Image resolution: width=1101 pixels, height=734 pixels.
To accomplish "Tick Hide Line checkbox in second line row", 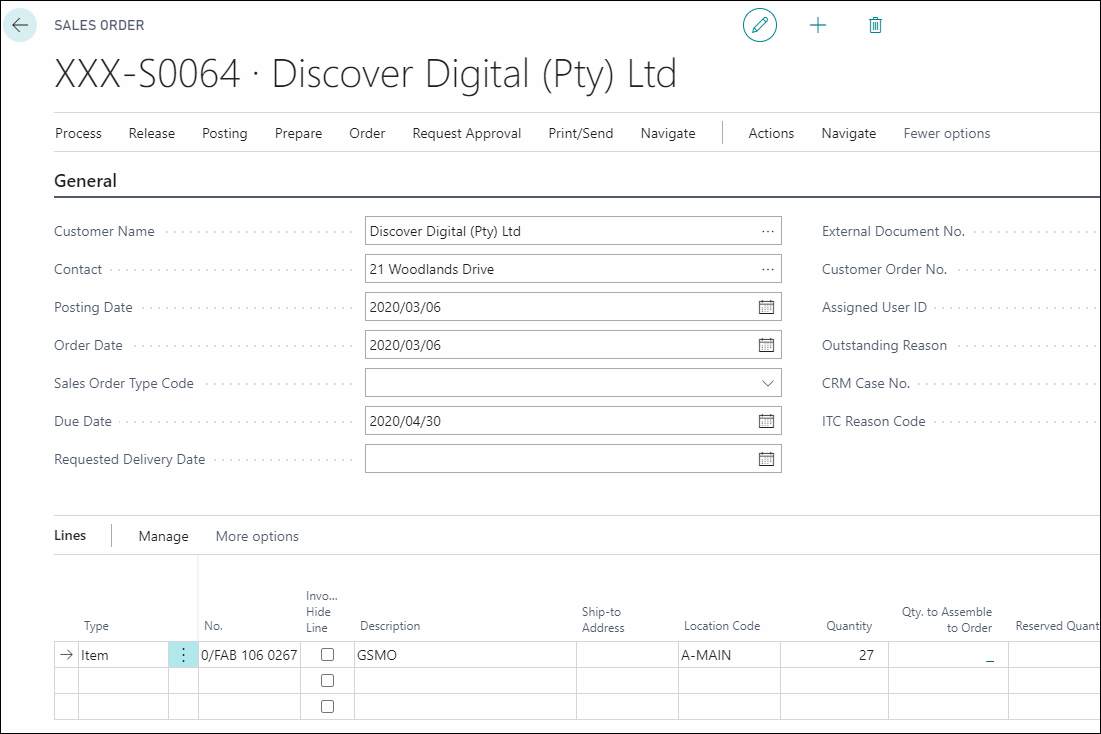I will 327,681.
